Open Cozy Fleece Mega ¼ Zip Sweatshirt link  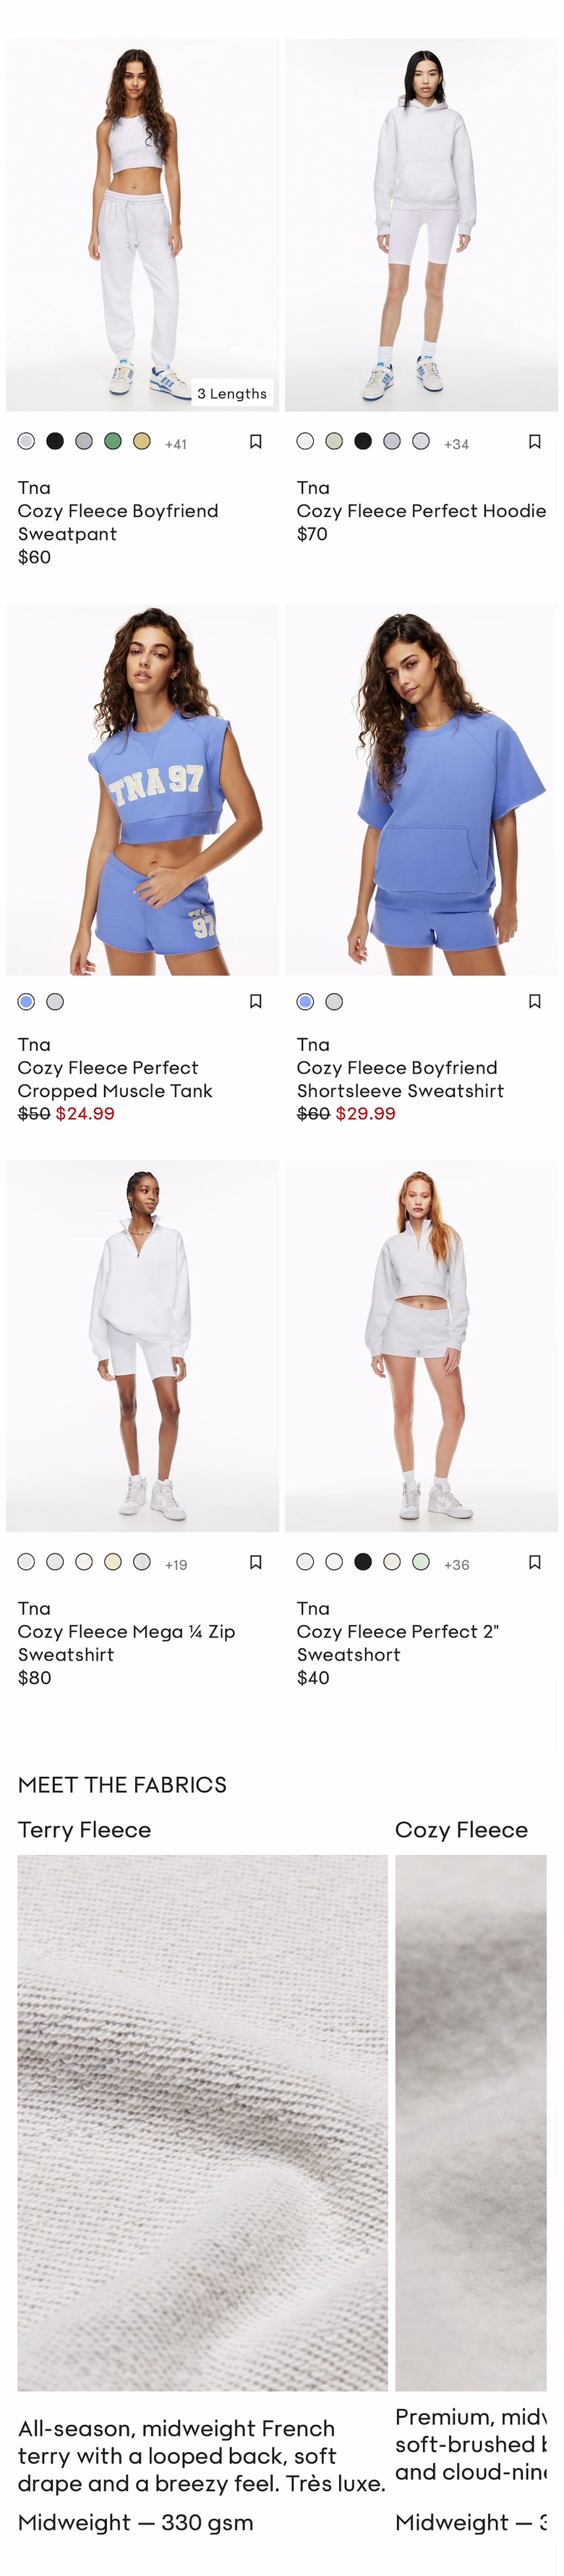[127, 1643]
